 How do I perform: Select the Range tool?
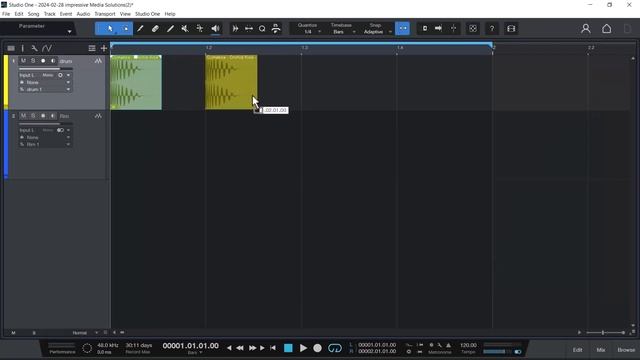click(x=126, y=29)
